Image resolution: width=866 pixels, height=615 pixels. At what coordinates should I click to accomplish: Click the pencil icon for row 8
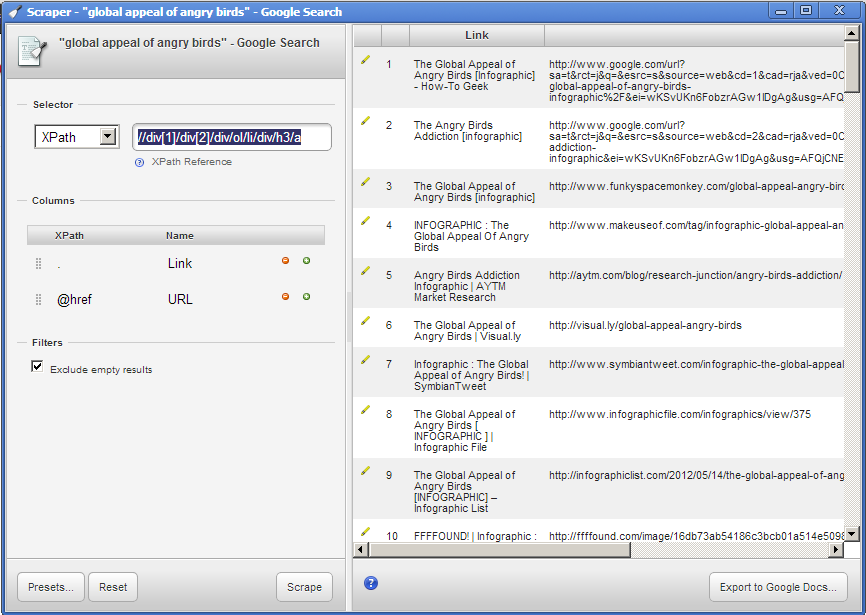tap(366, 410)
